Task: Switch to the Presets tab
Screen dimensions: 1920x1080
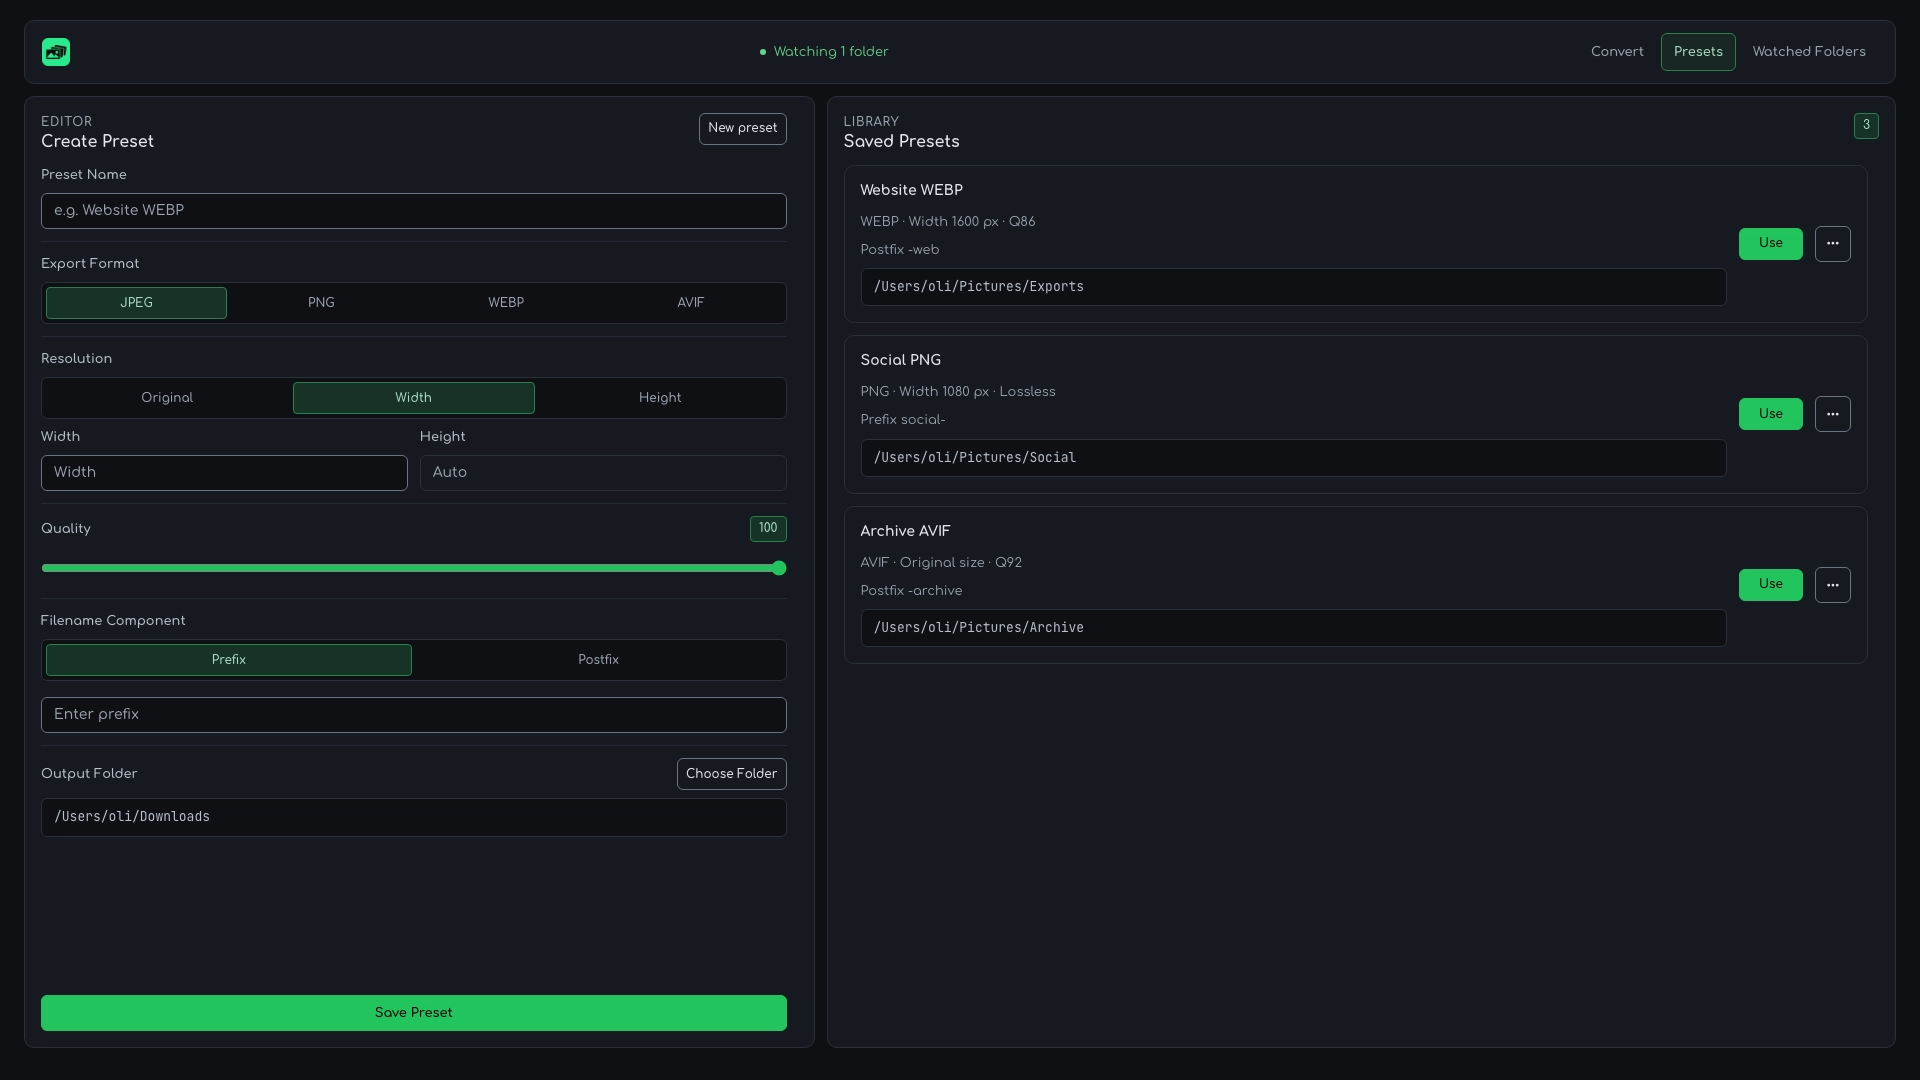Action: tap(1698, 52)
